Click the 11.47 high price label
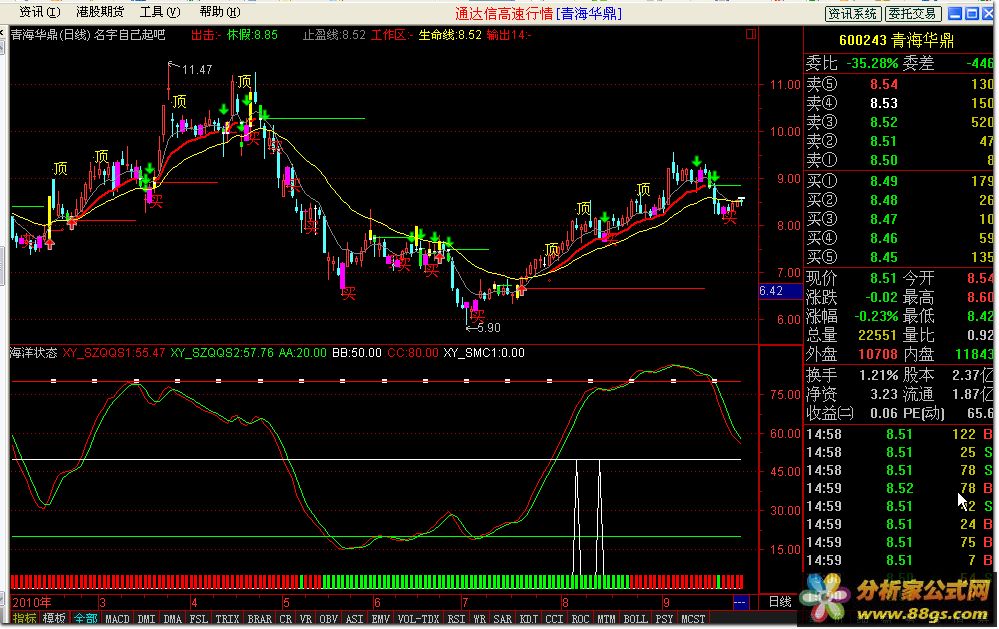The width and height of the screenshot is (999, 629). 197,69
